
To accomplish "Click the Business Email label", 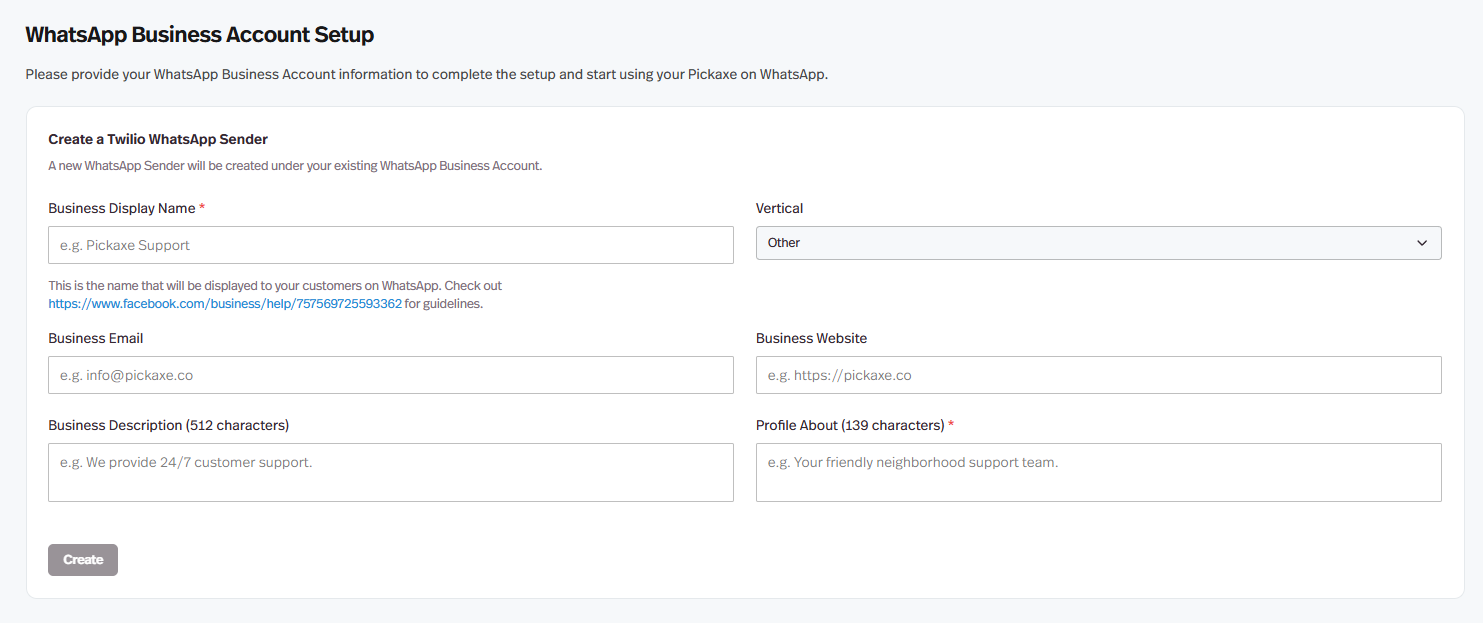I will [95, 338].
